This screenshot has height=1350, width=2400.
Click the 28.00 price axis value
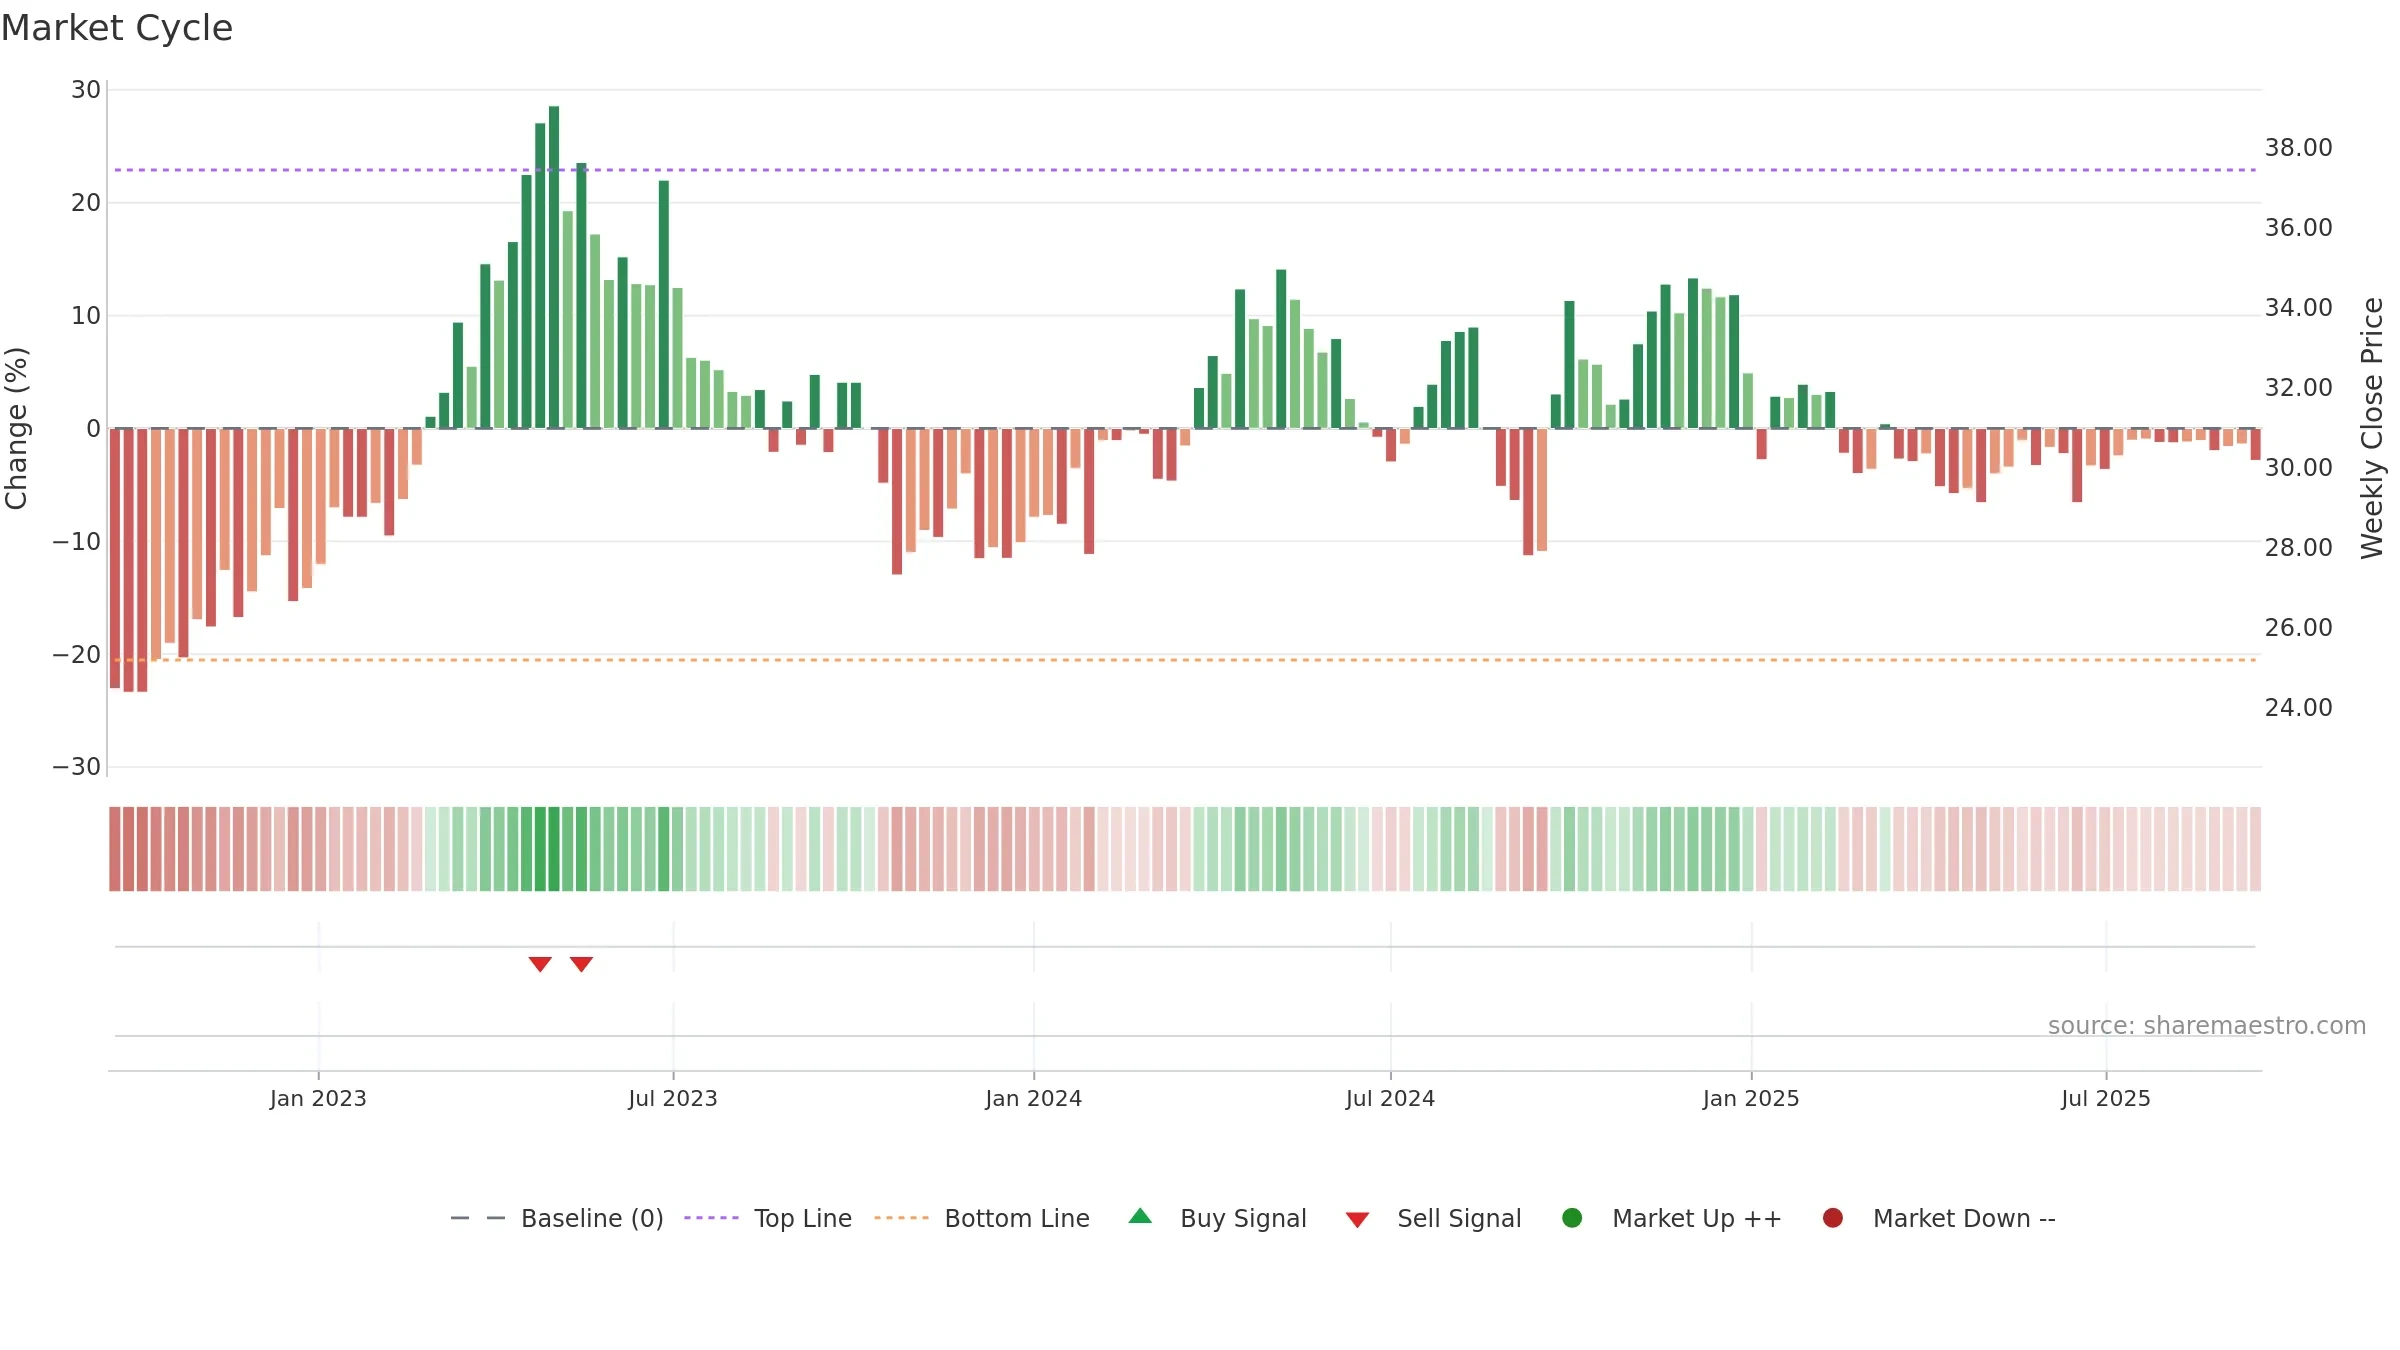[x=2298, y=548]
